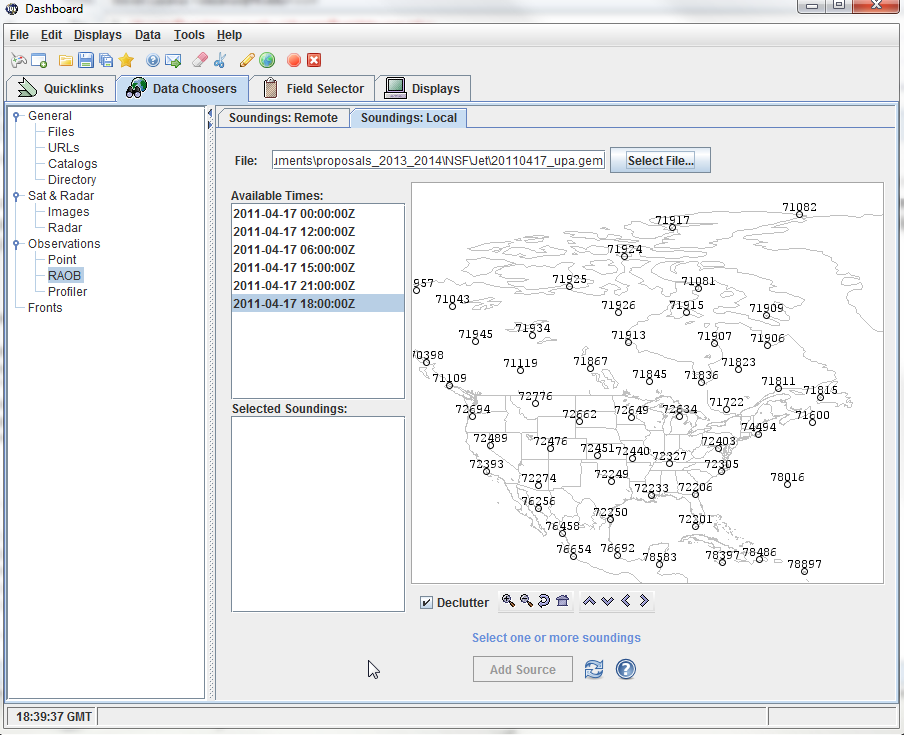Uncheck the Declutter checkbox
This screenshot has height=735, width=904.
pos(427,602)
